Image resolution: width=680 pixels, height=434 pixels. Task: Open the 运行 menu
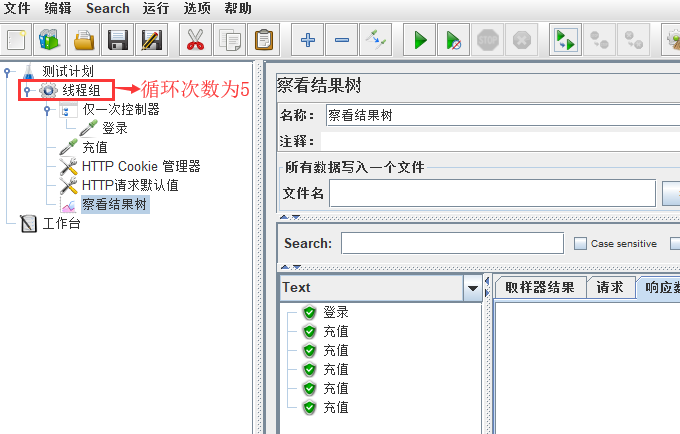coord(156,8)
